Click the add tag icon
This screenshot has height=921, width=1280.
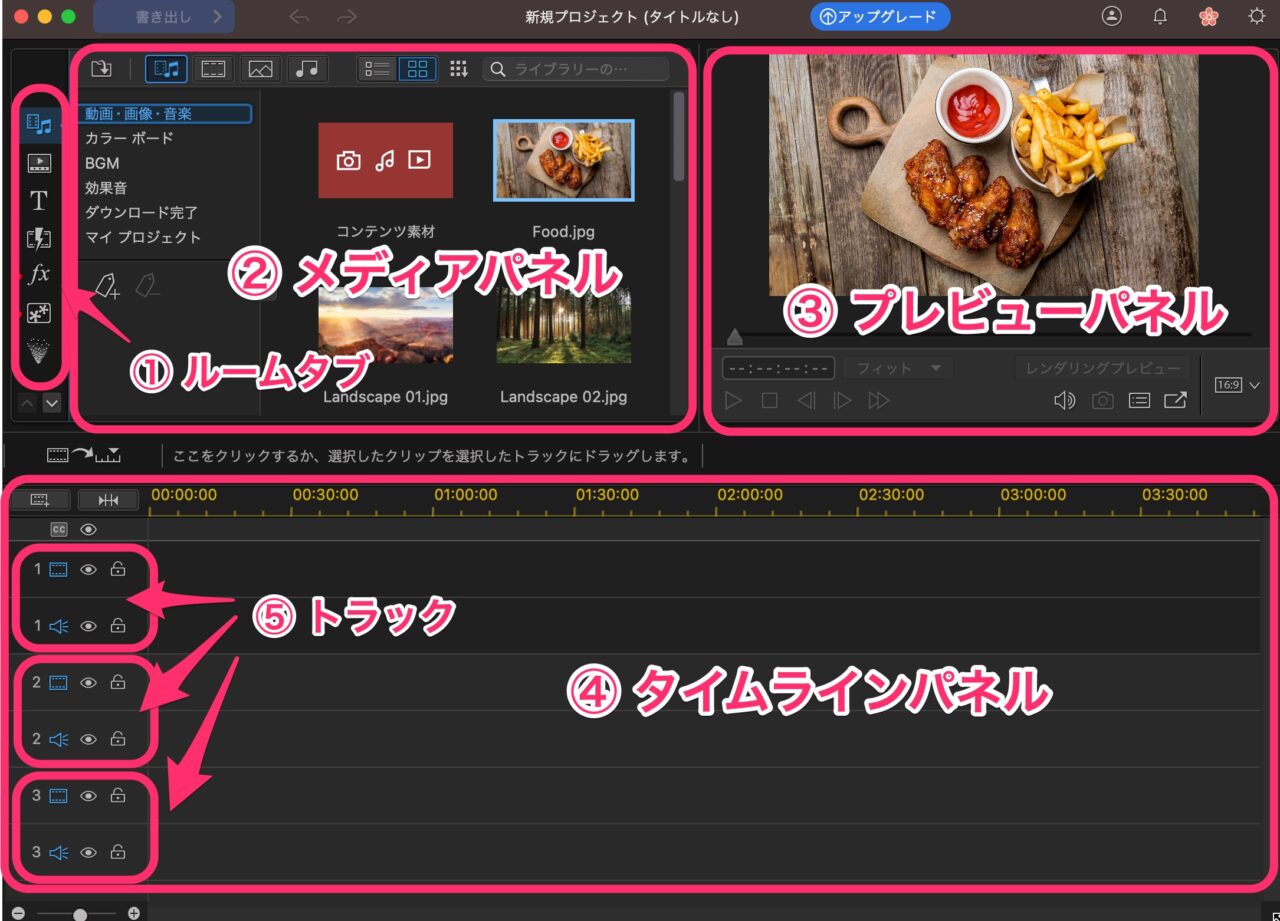point(107,288)
